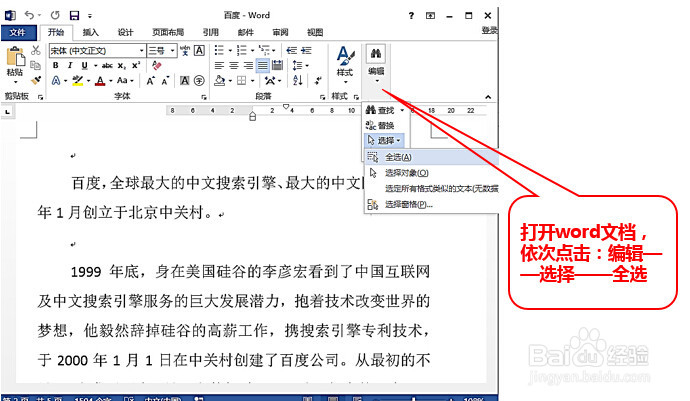Center align the text
The image size is (690, 401).
point(234,66)
